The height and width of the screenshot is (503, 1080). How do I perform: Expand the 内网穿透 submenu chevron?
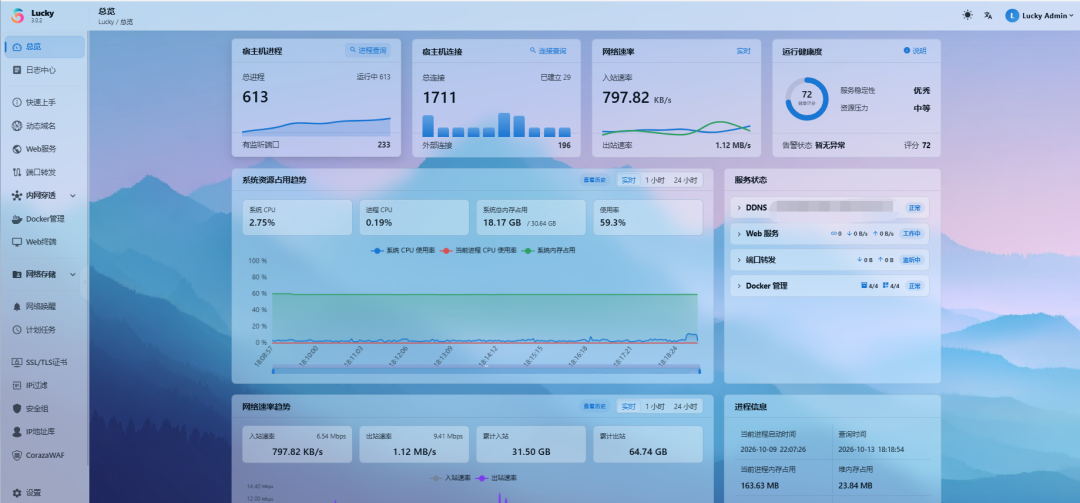point(72,196)
